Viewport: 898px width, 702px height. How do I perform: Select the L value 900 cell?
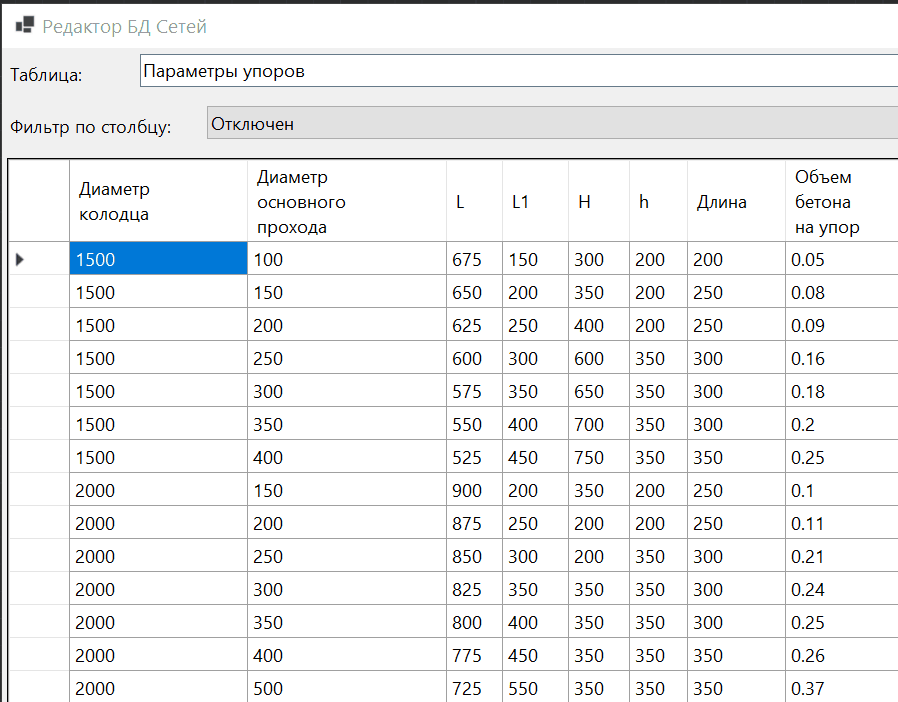click(474, 491)
